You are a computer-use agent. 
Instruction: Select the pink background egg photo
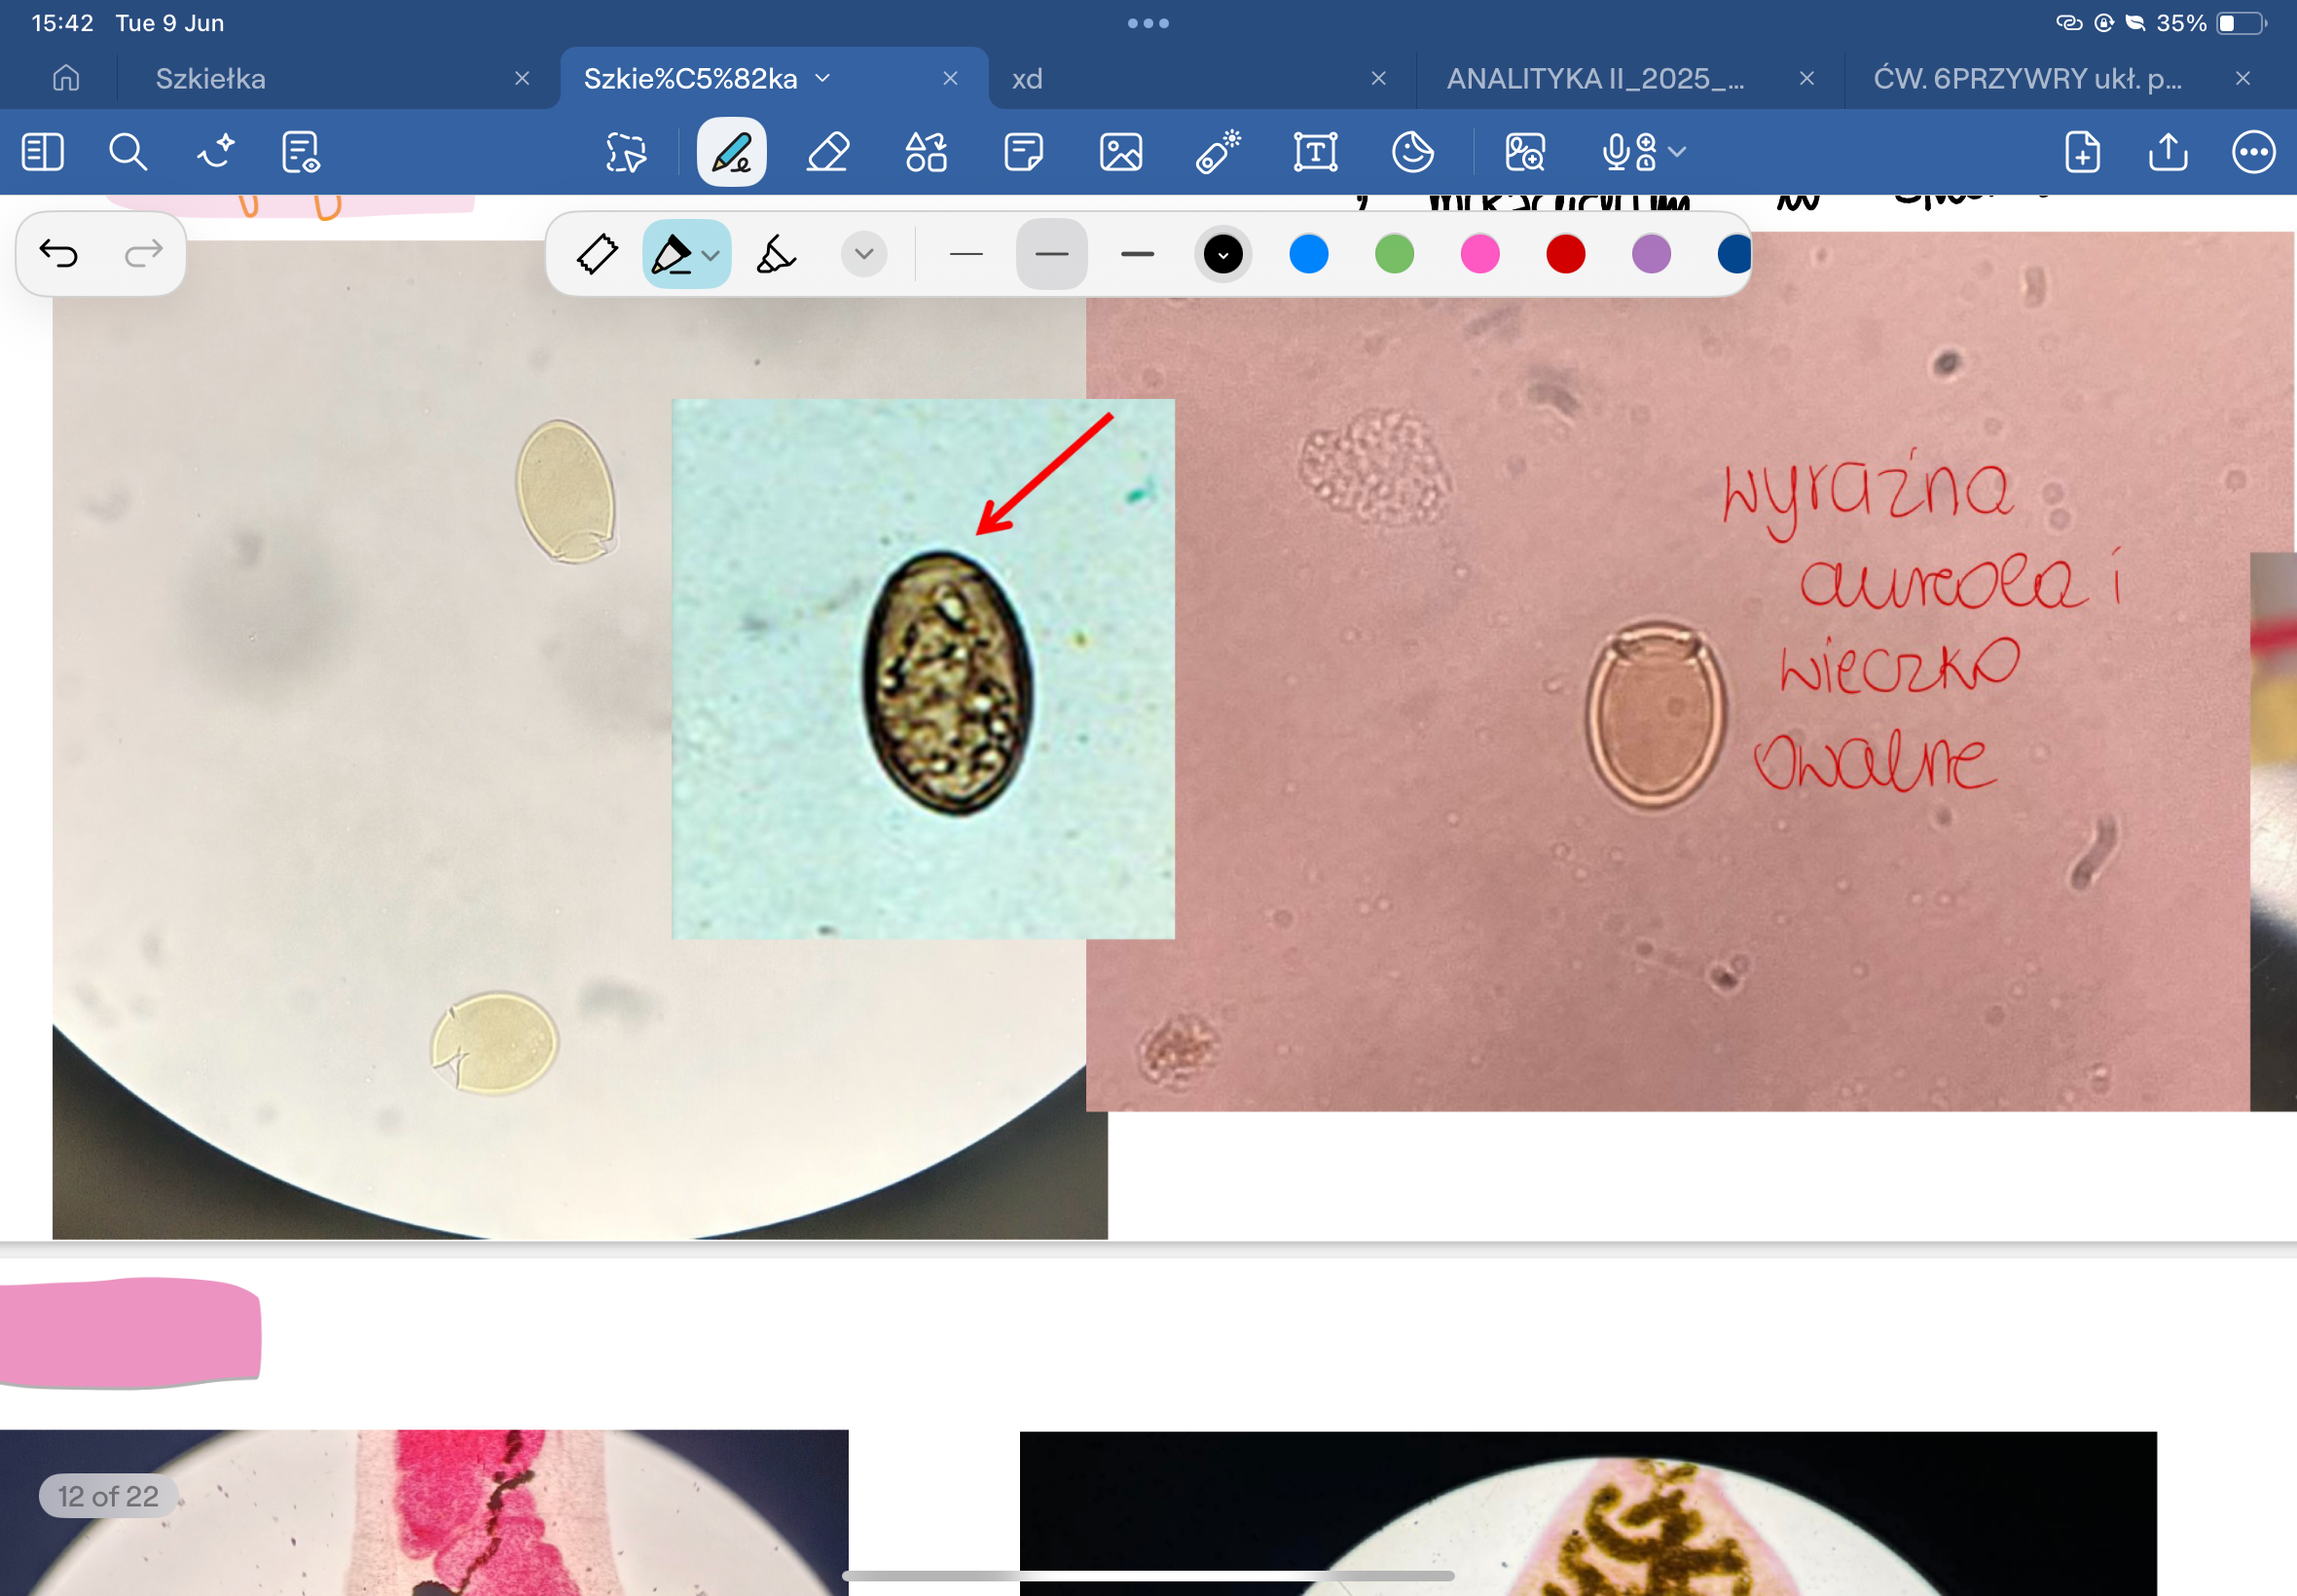coord(1690,671)
